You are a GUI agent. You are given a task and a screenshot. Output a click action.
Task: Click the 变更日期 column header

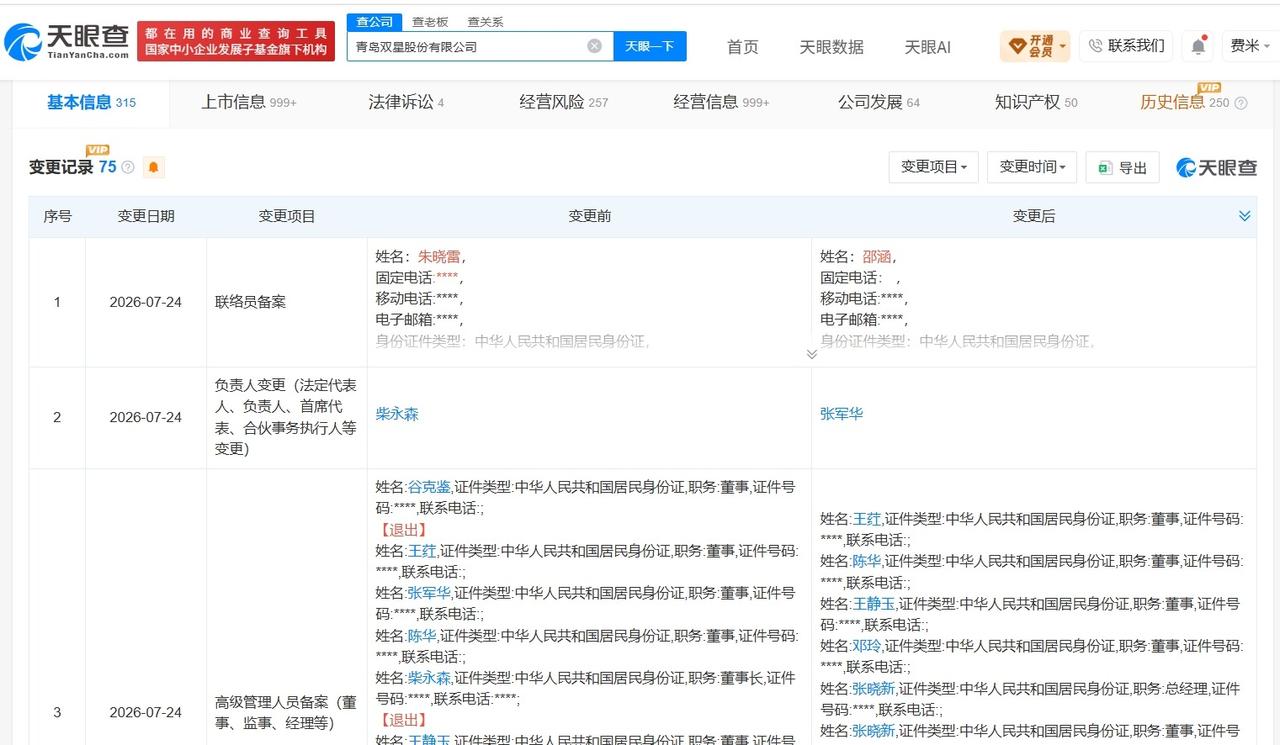pos(146,216)
